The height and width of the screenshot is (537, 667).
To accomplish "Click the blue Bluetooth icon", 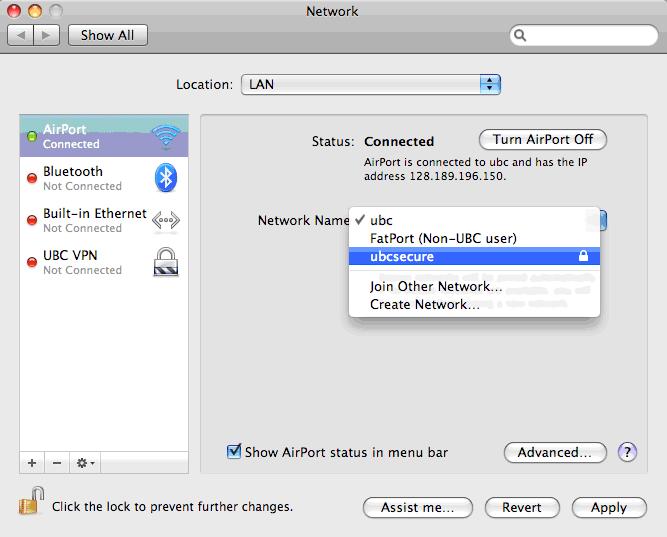I will tap(166, 177).
